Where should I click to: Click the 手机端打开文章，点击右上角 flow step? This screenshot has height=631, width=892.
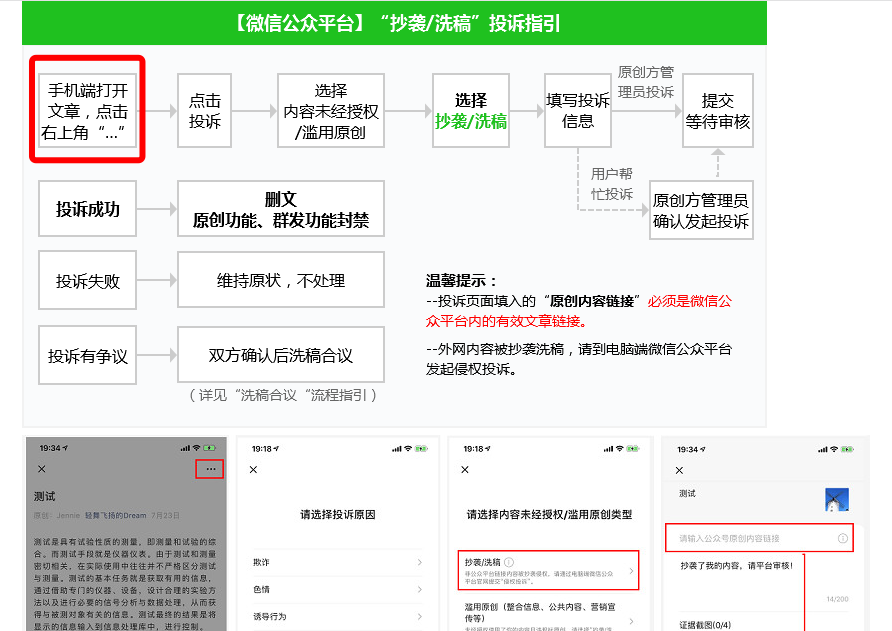click(87, 110)
